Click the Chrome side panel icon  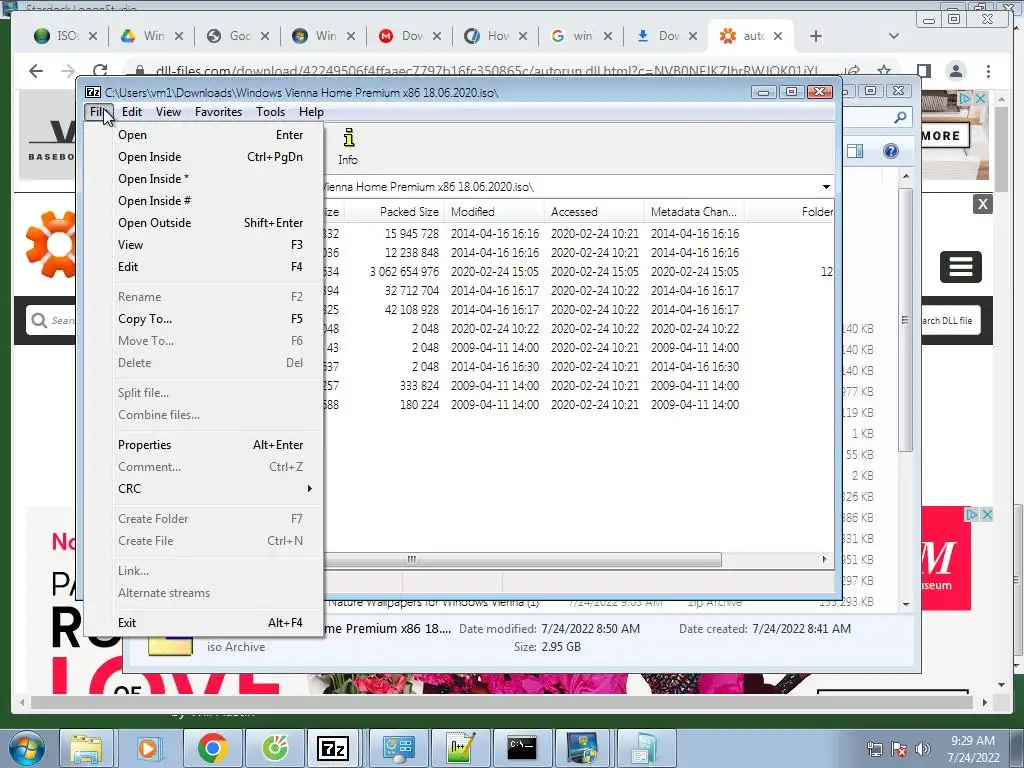point(923,71)
